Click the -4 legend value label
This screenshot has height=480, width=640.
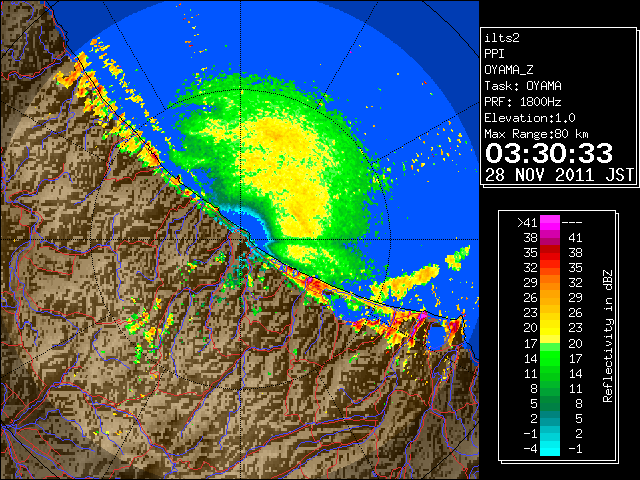point(530,449)
